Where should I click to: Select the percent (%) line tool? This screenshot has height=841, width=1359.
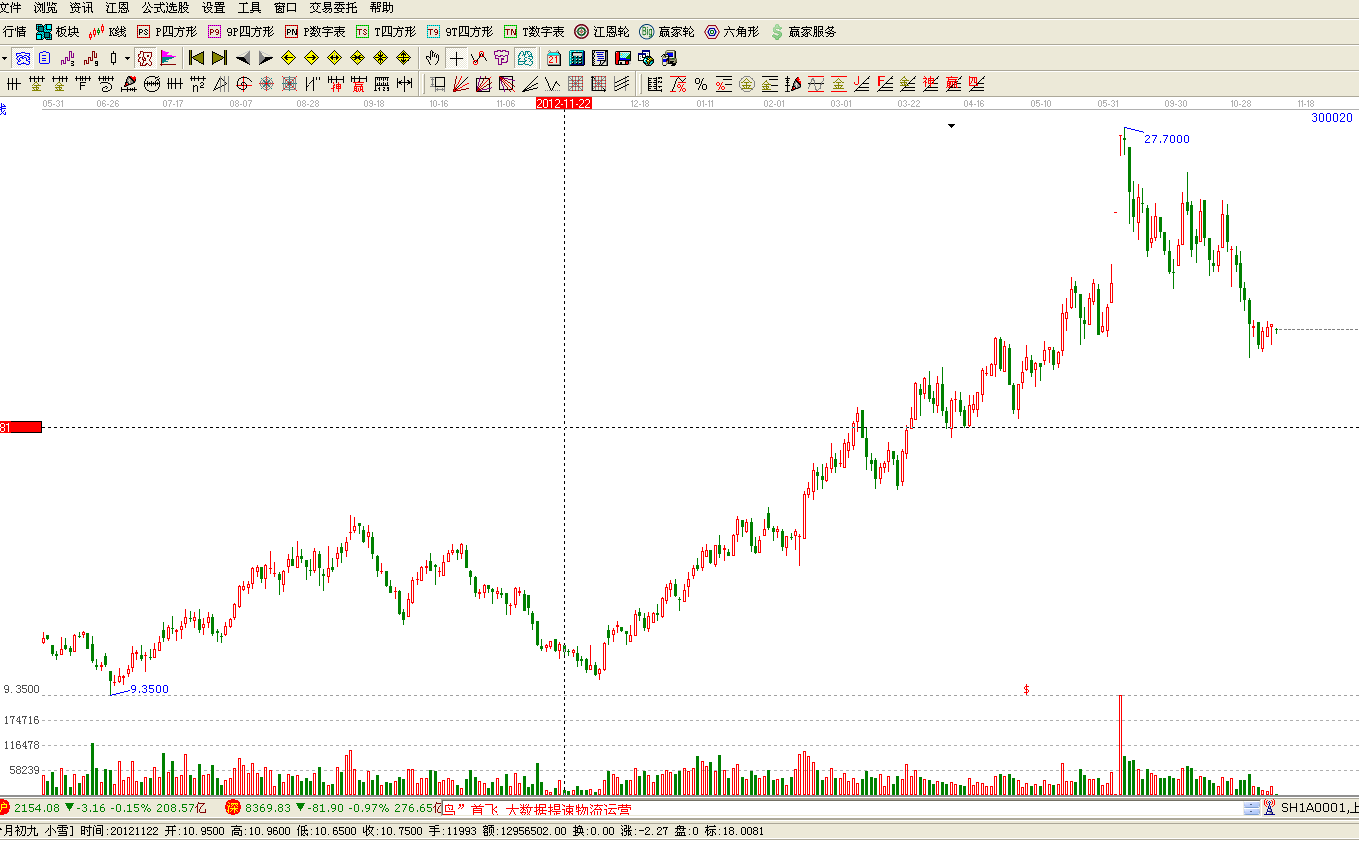tap(701, 84)
